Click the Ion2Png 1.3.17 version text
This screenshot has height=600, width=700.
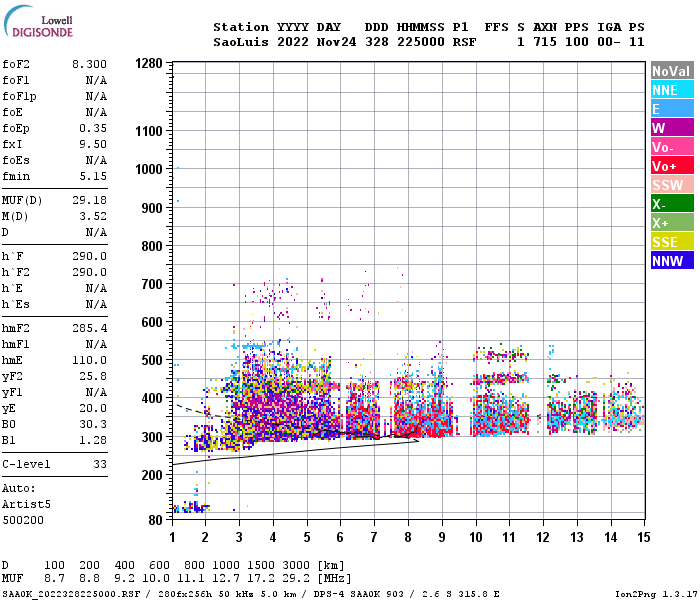[x=656, y=594]
